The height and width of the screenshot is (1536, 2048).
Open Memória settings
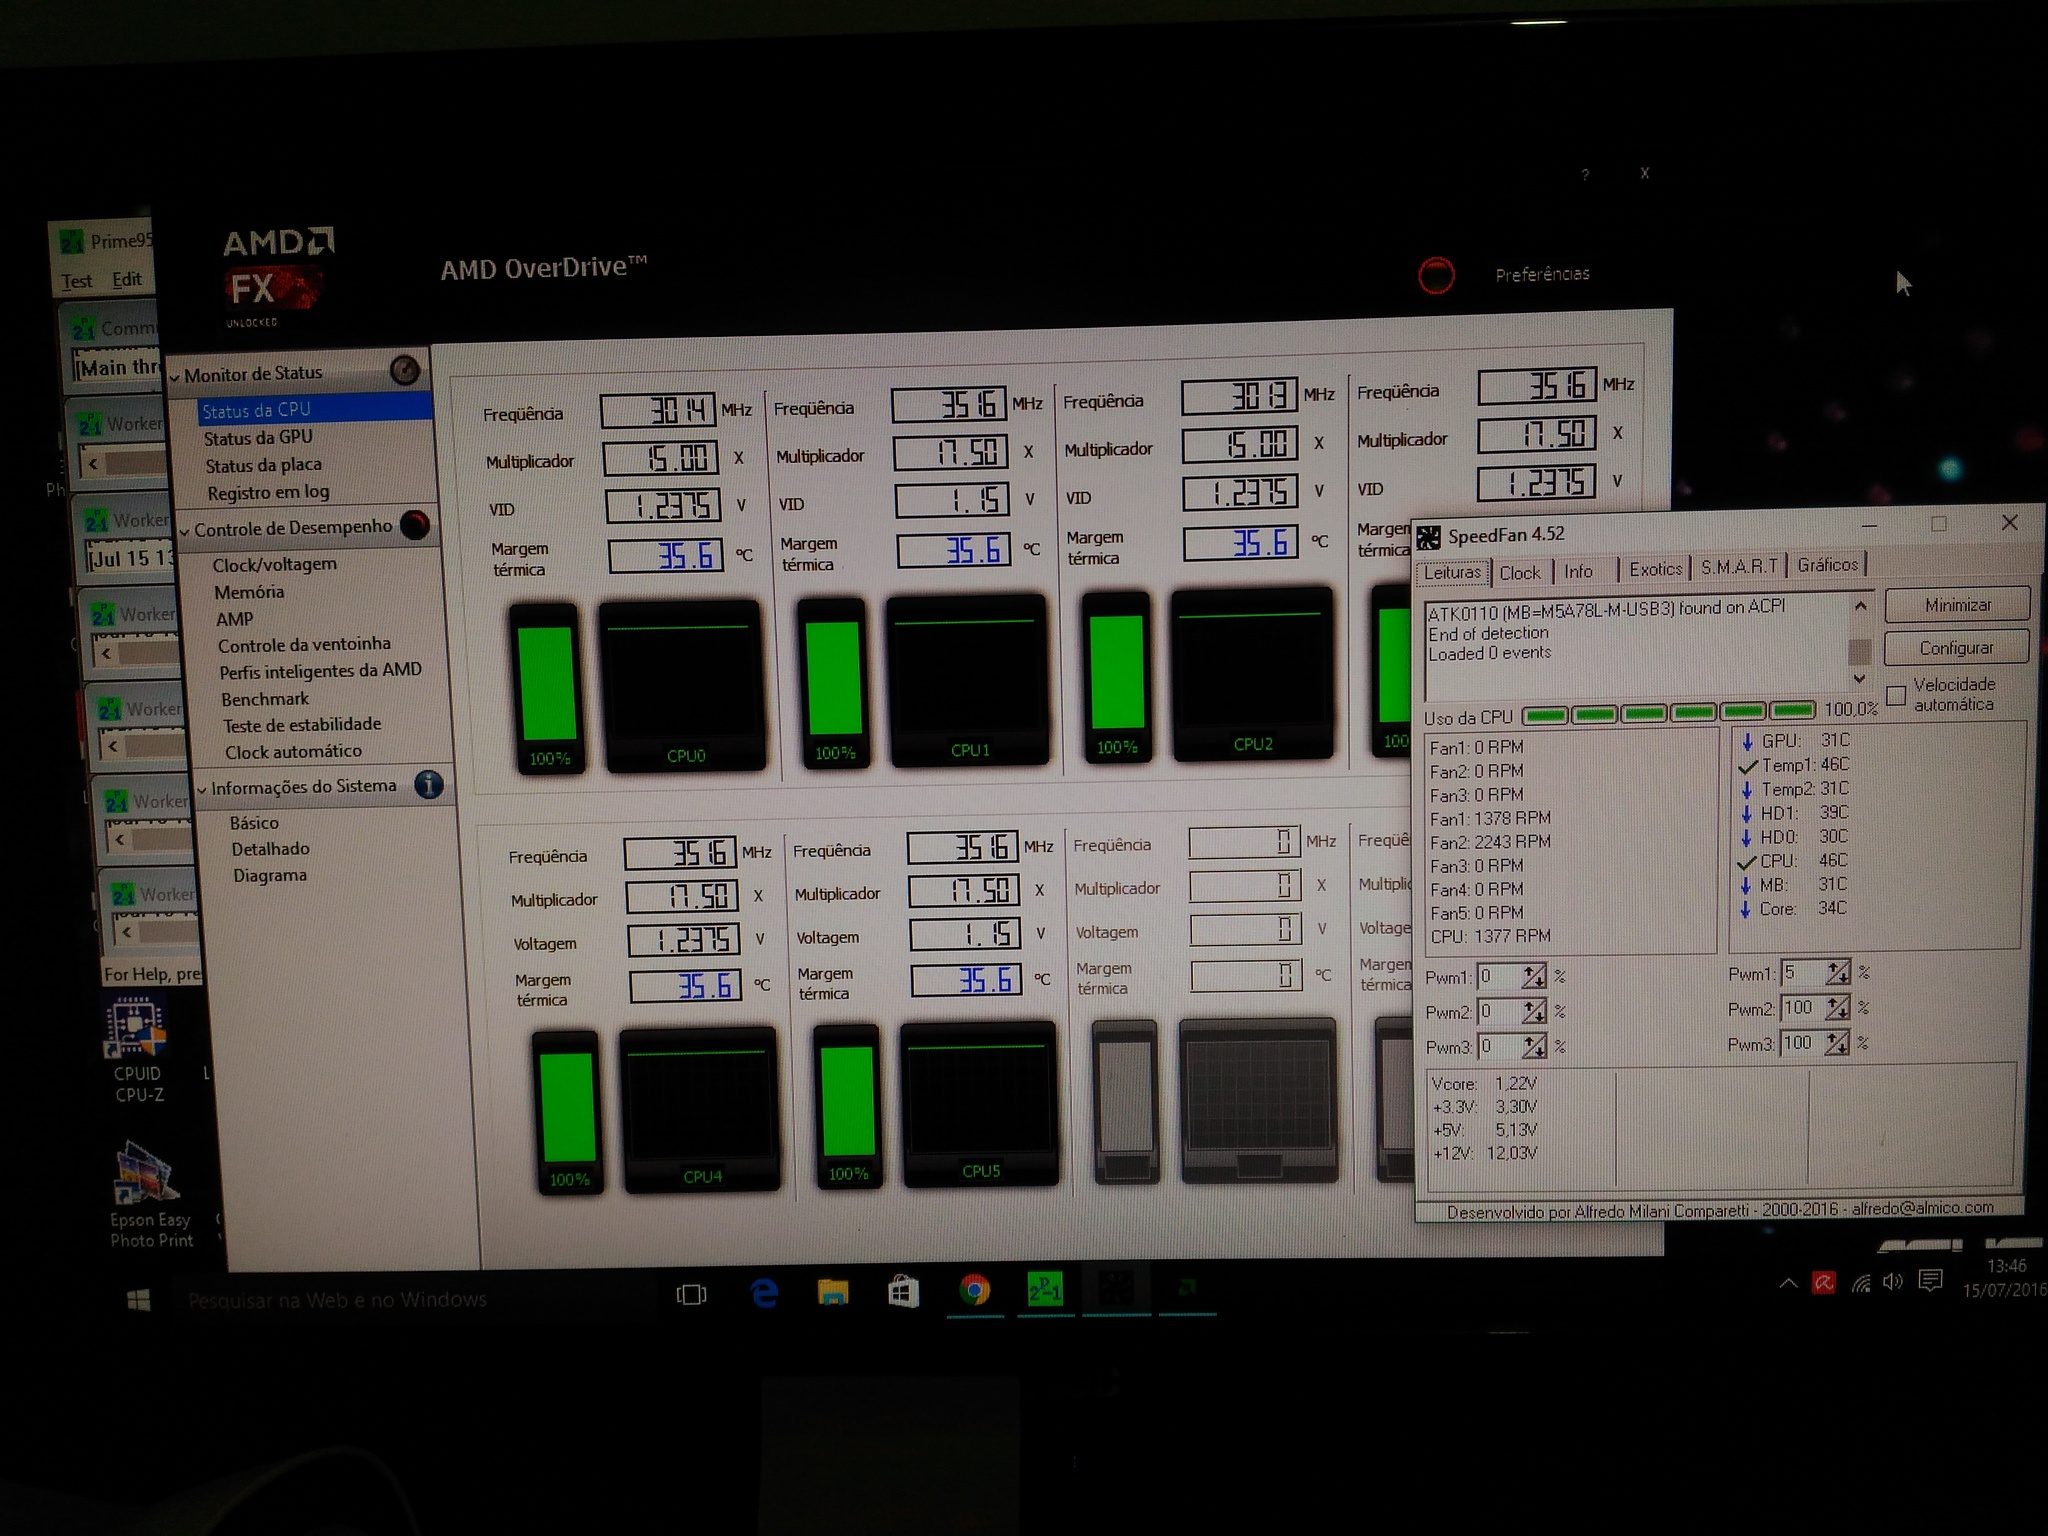pyautogui.click(x=249, y=592)
